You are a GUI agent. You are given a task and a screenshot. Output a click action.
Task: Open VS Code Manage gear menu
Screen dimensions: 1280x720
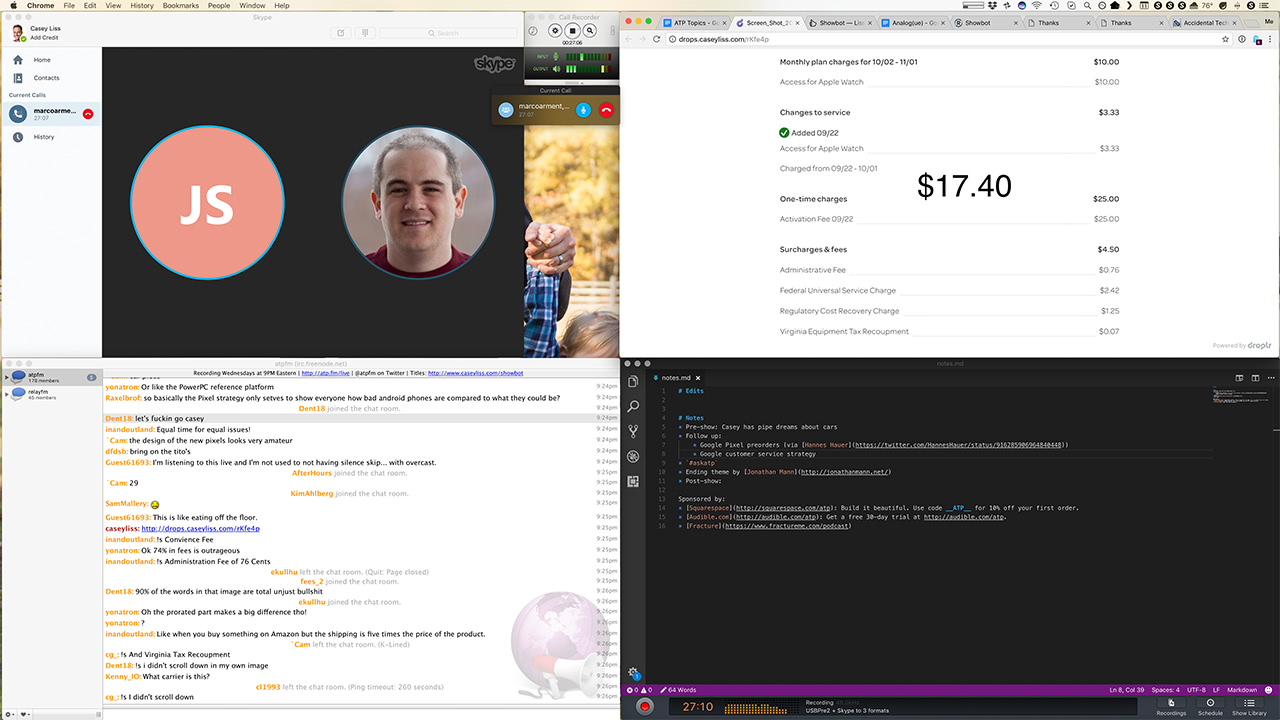(633, 673)
